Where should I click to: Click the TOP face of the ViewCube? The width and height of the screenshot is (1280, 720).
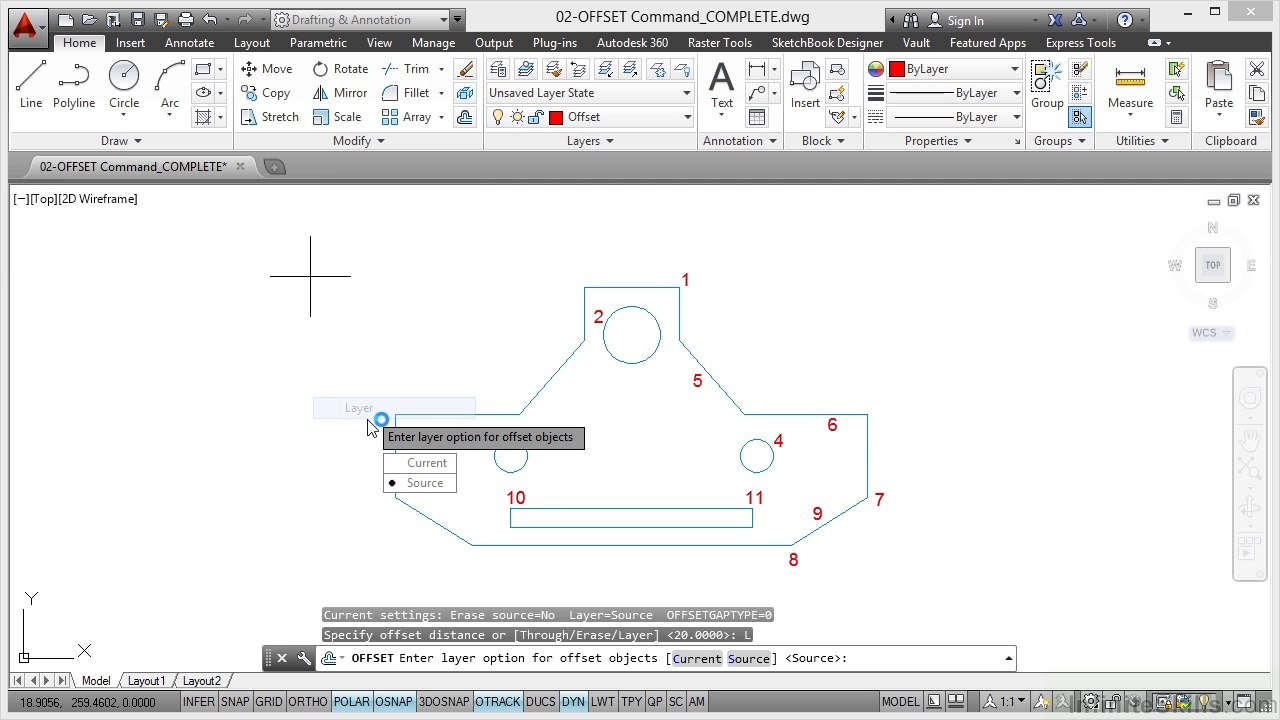[x=1213, y=265]
